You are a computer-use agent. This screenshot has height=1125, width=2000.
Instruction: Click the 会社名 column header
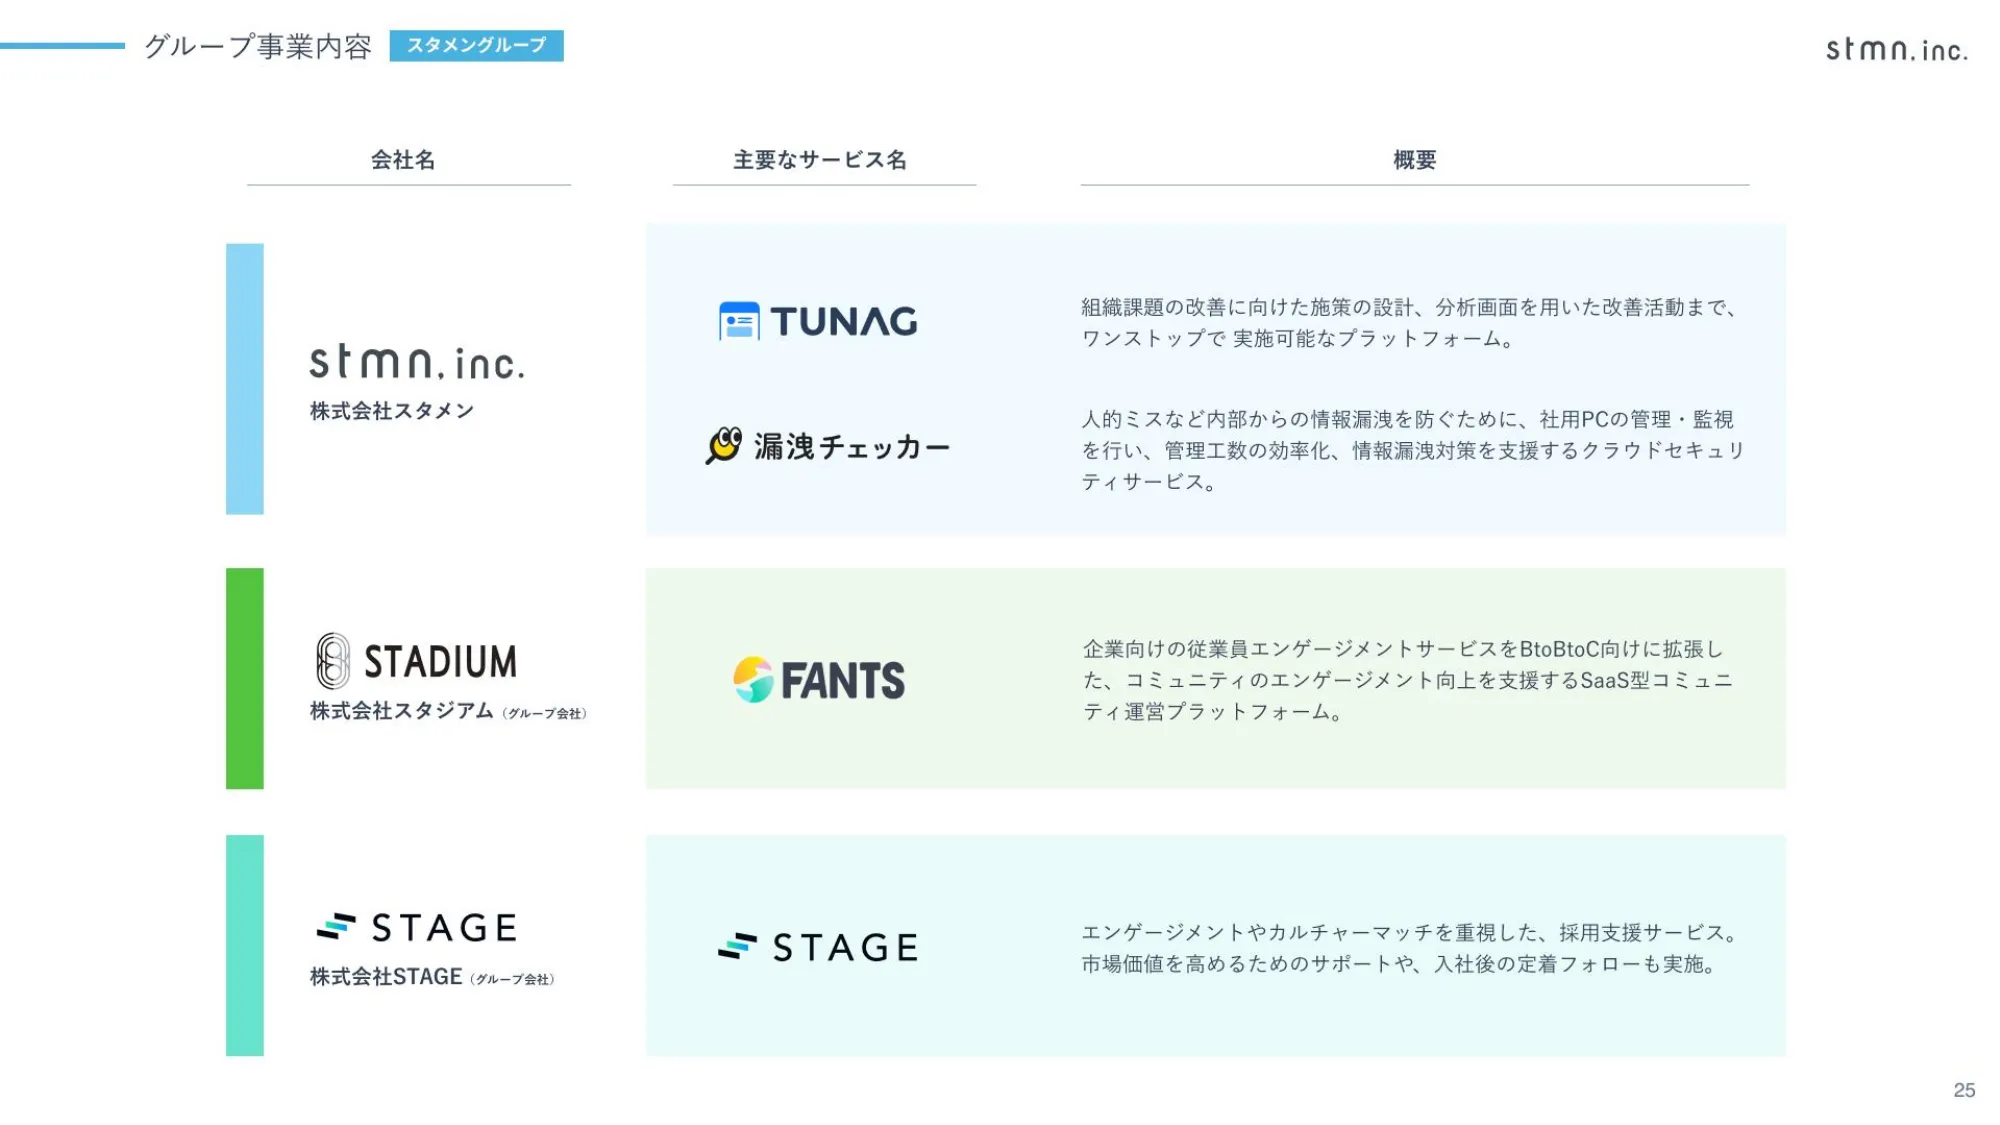point(403,160)
